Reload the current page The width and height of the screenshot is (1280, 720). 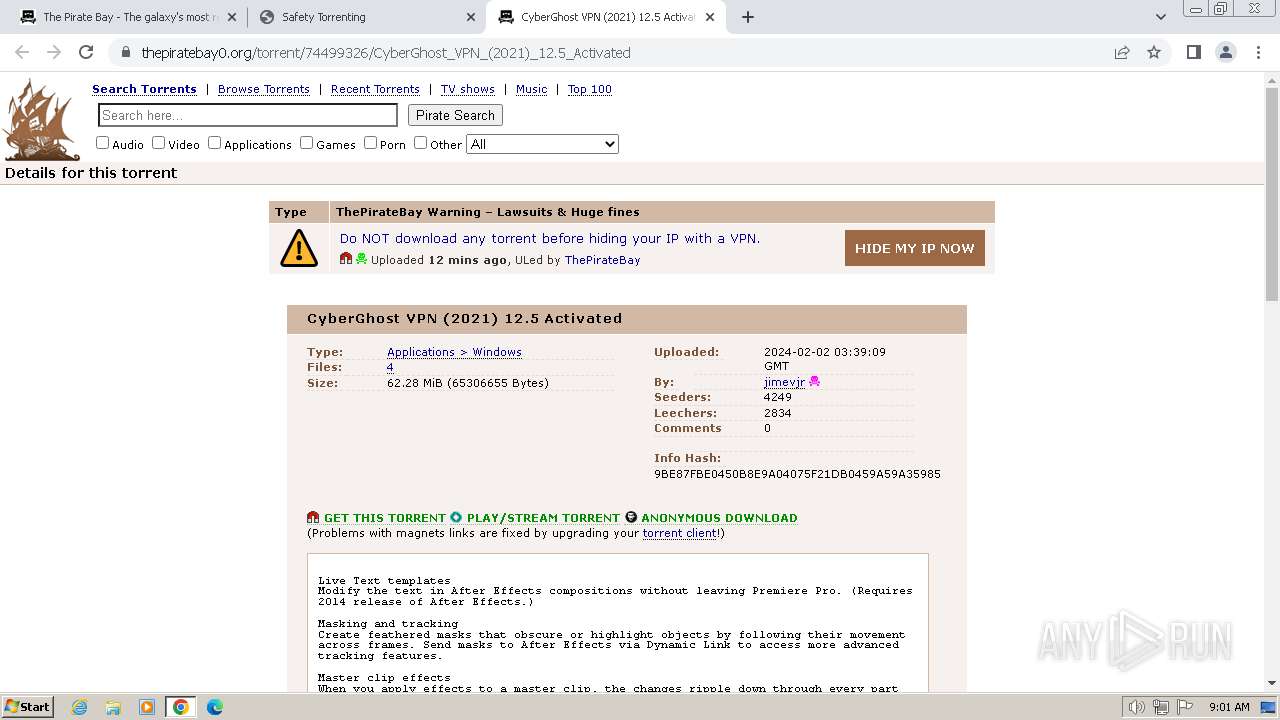[x=86, y=53]
